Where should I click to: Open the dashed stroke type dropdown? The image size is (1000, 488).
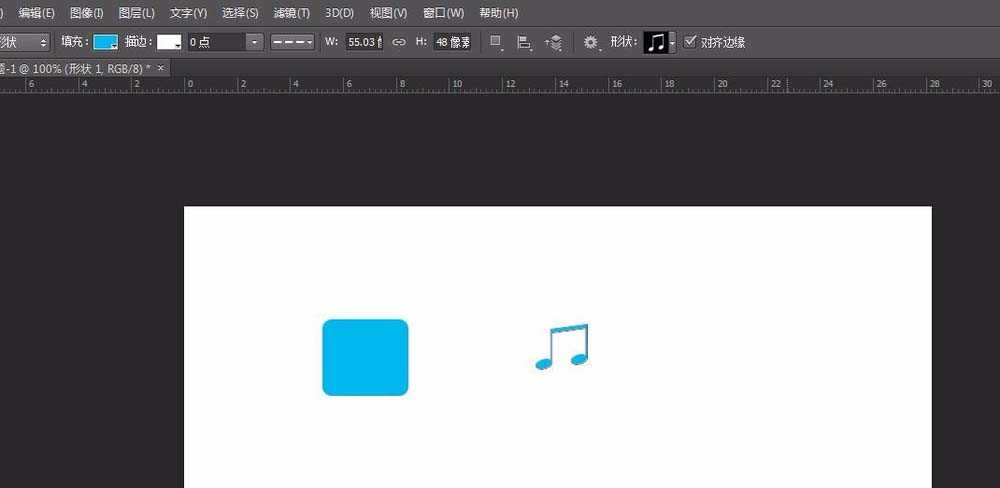click(x=292, y=42)
